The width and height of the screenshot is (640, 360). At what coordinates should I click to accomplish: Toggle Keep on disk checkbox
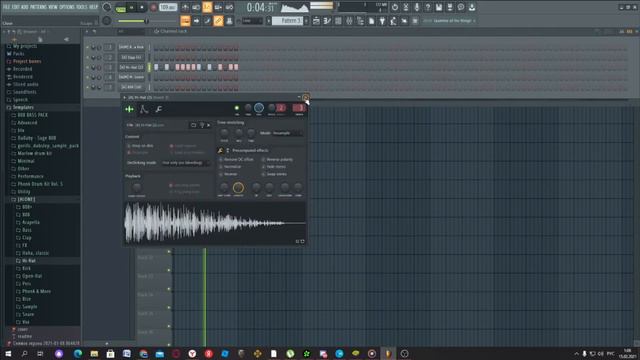[x=129, y=146]
